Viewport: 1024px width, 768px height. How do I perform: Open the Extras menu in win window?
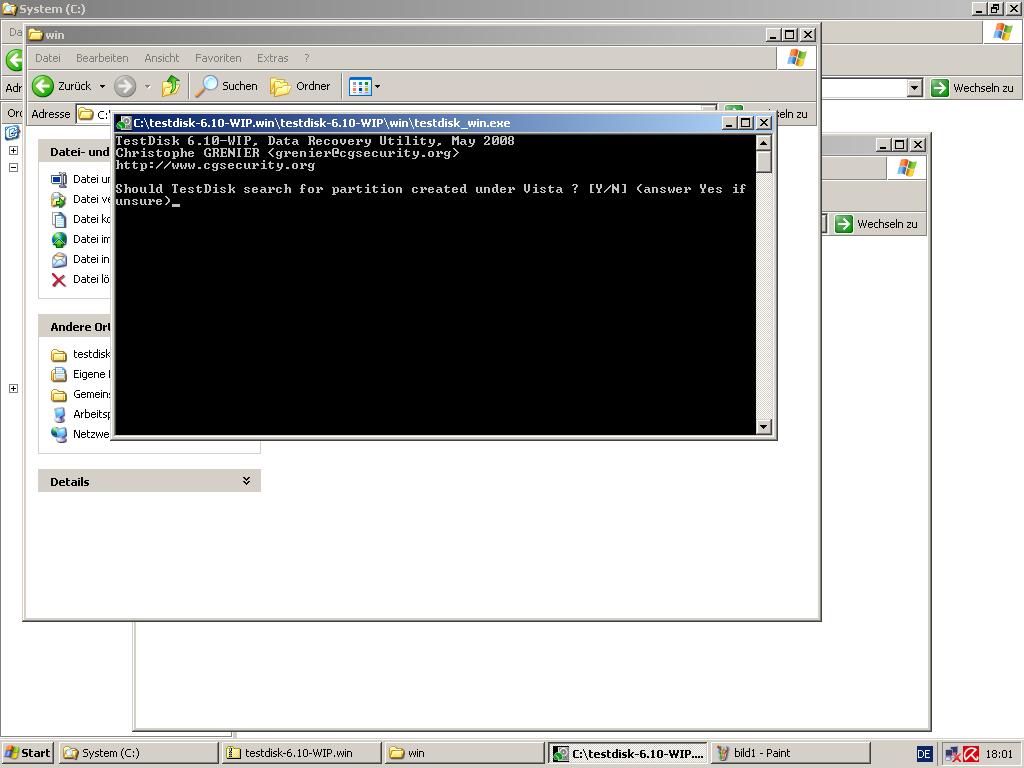(272, 58)
